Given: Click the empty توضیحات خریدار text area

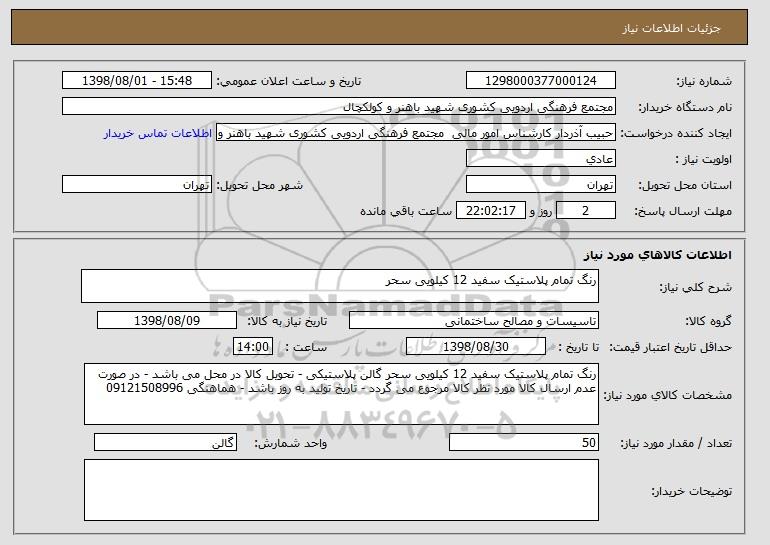Looking at the screenshot, I should pyautogui.click(x=341, y=490).
